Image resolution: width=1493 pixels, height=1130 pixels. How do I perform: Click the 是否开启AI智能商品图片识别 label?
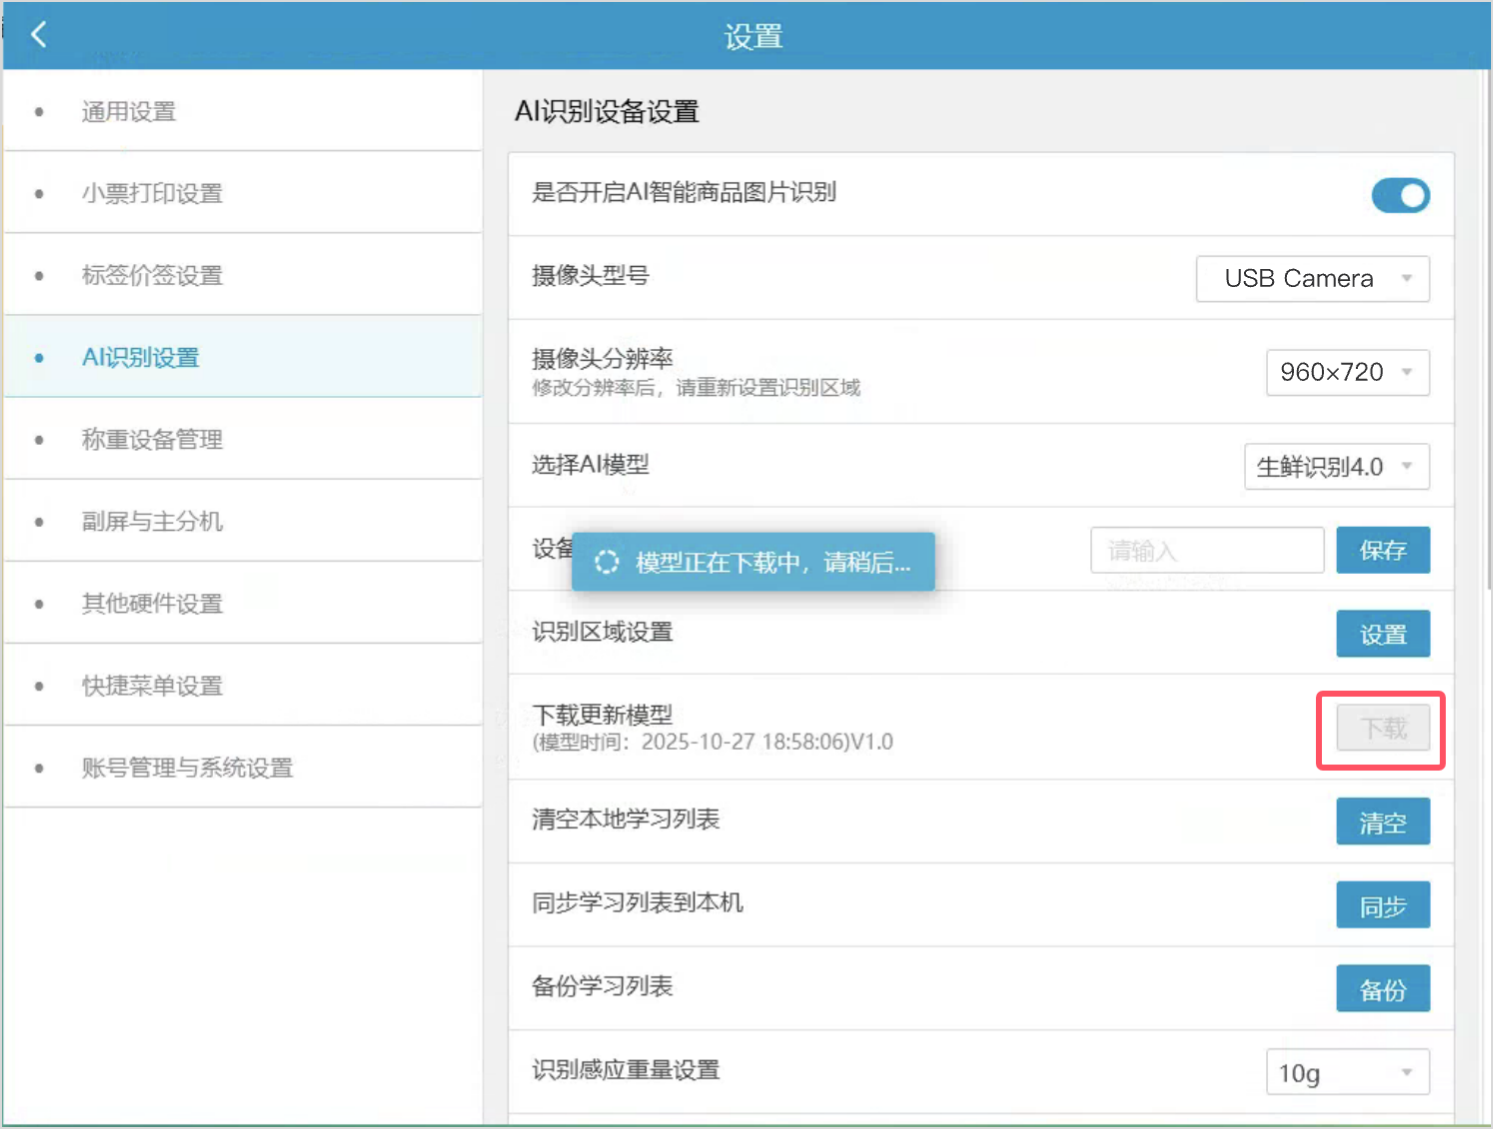click(684, 192)
